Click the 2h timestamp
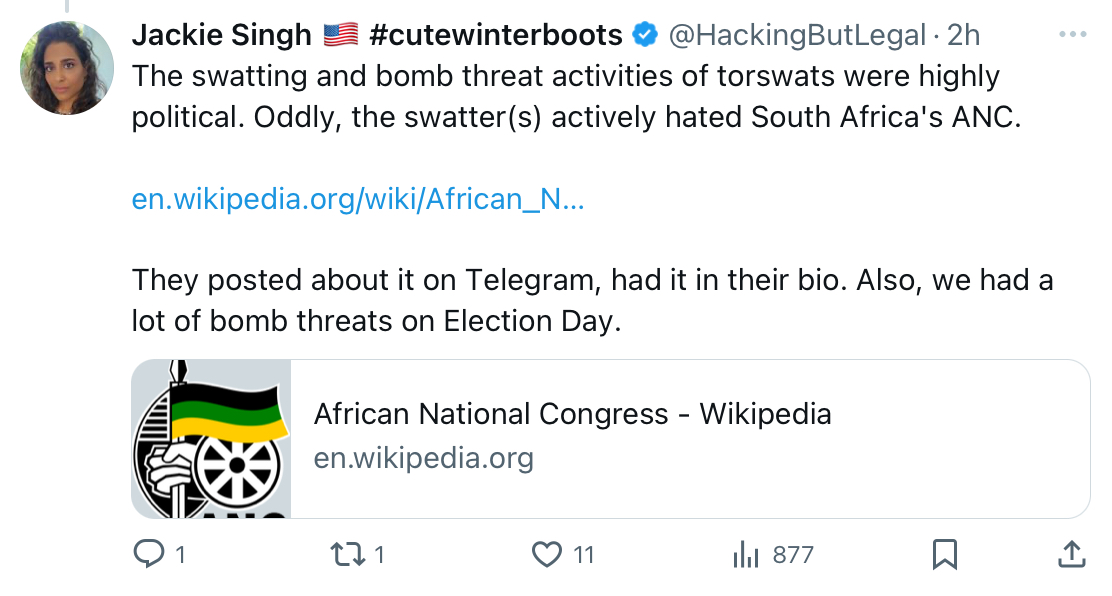Image resolution: width=1112 pixels, height=596 pixels. pyautogui.click(x=963, y=35)
